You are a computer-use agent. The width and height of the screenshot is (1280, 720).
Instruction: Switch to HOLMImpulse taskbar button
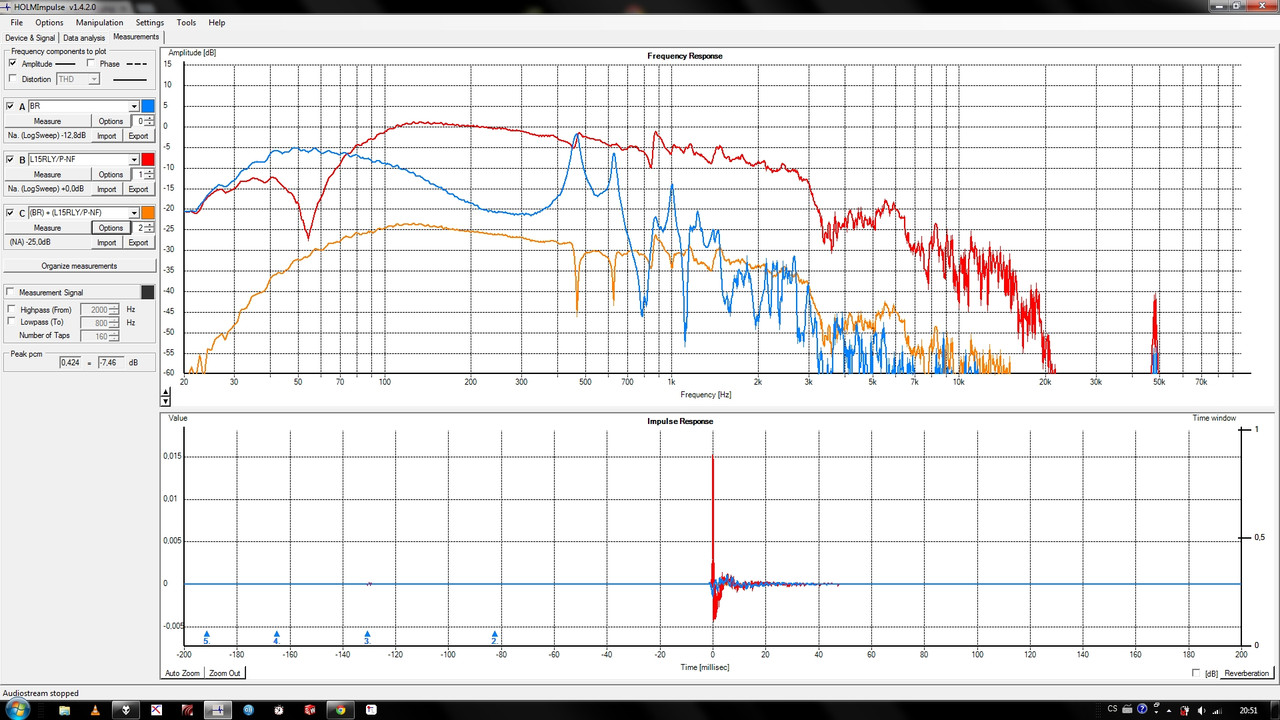[218, 709]
